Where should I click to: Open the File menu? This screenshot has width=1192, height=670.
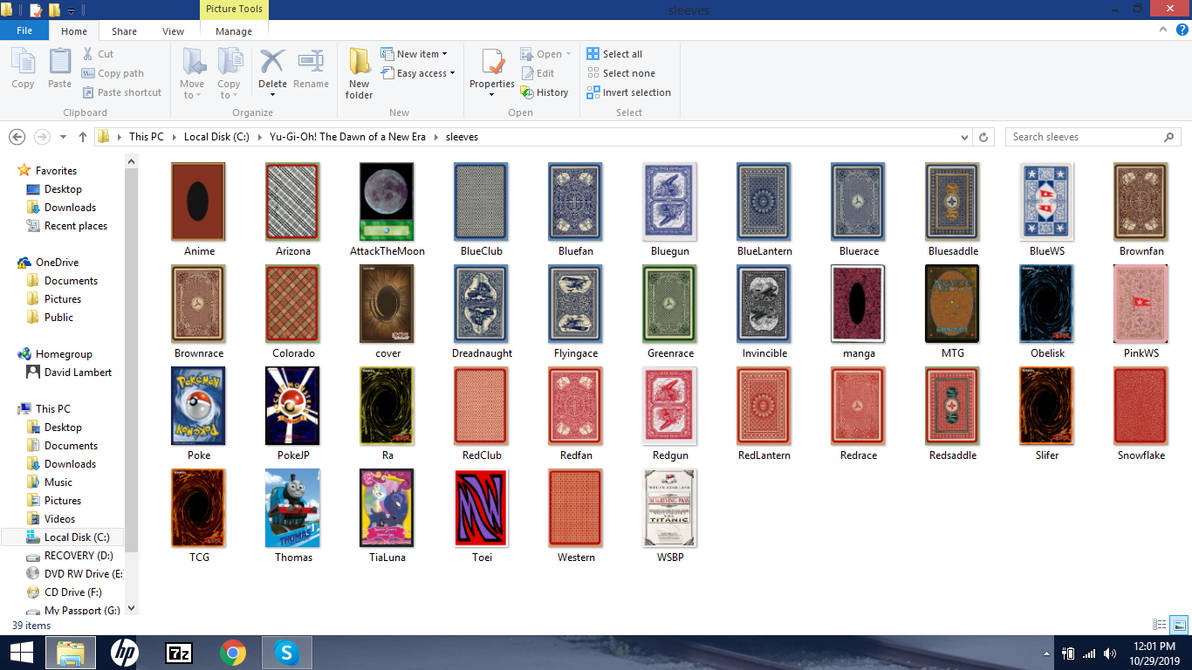[x=24, y=30]
